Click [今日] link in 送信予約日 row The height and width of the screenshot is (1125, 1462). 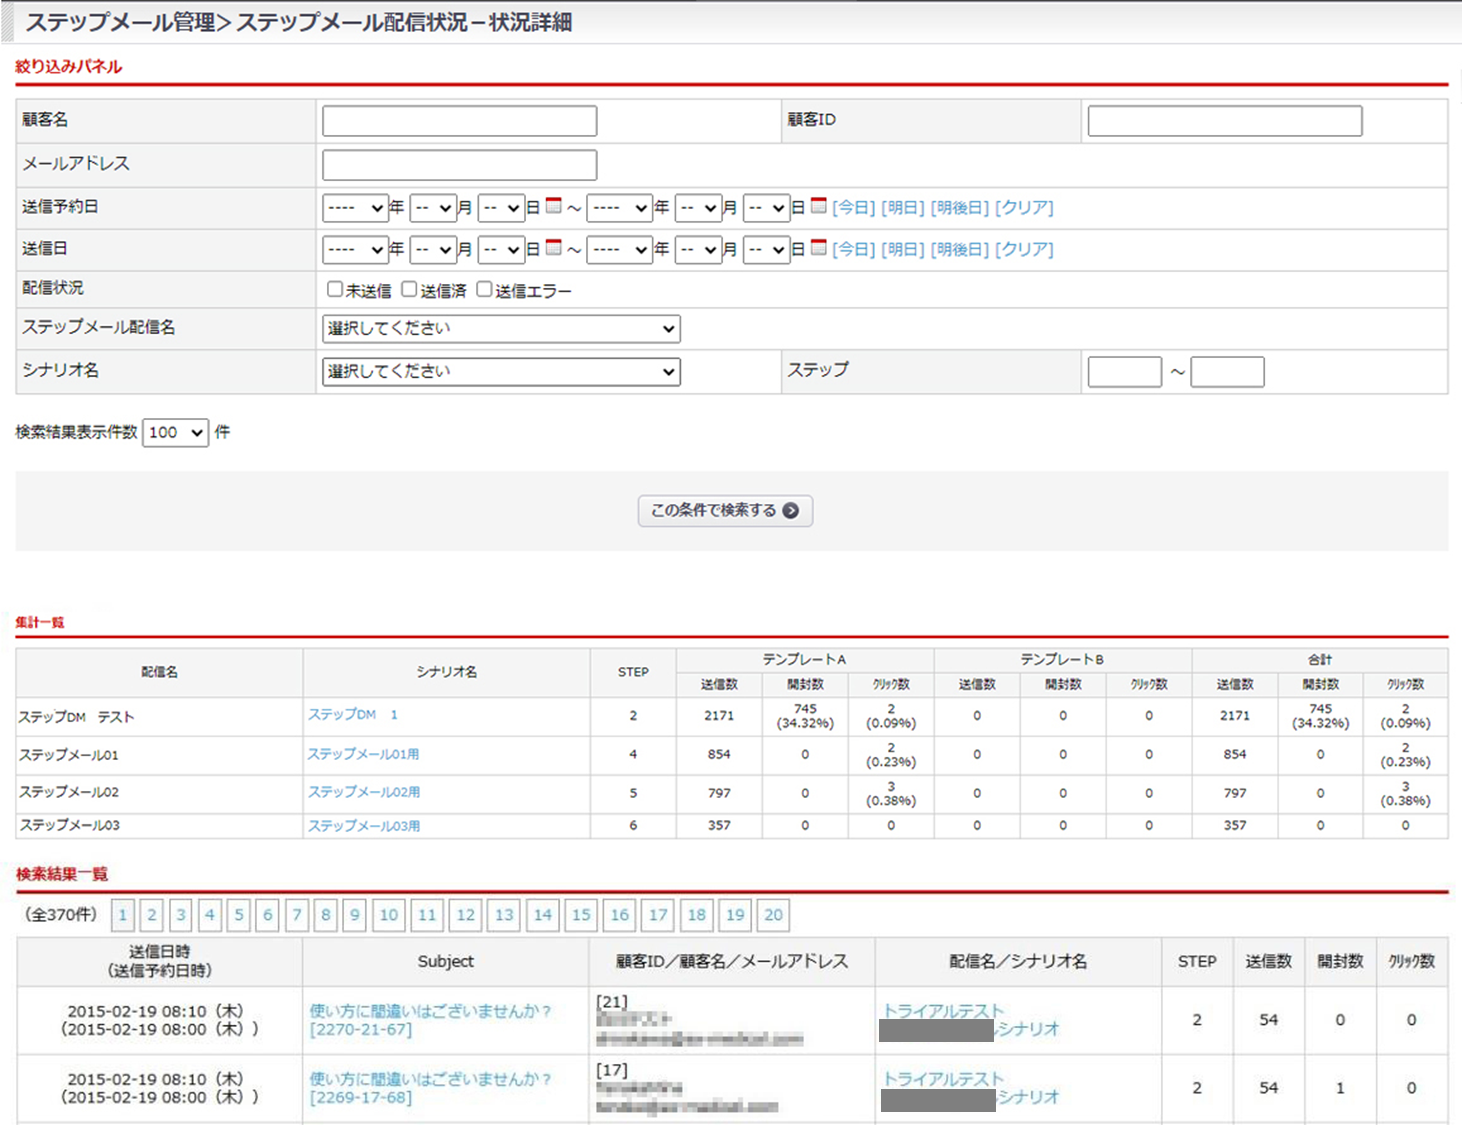point(853,208)
